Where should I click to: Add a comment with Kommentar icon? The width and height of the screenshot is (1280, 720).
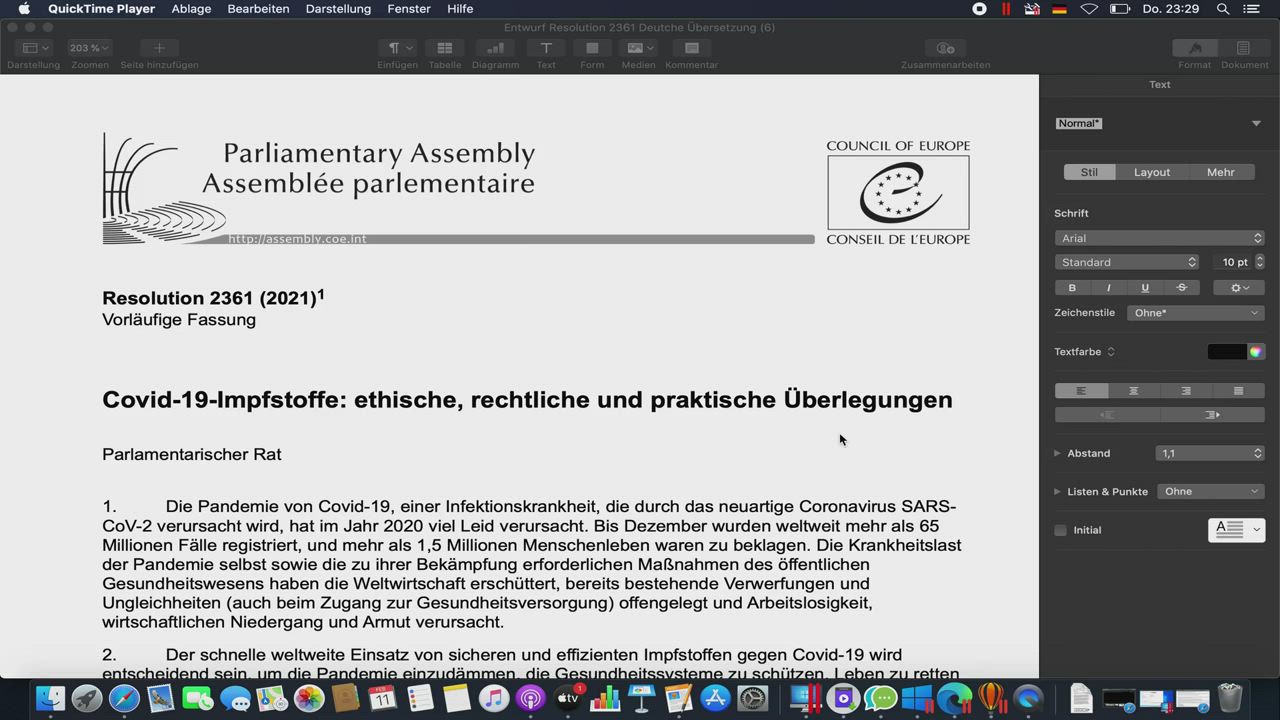[x=691, y=48]
